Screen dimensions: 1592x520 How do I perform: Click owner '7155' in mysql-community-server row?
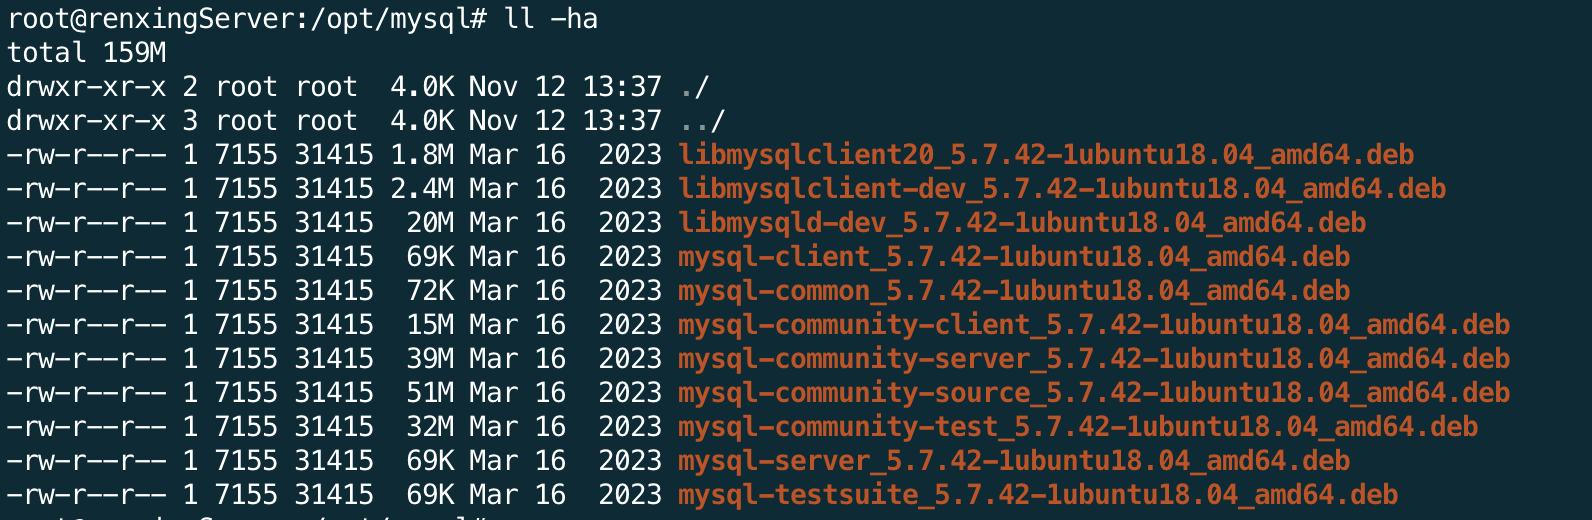pos(246,359)
